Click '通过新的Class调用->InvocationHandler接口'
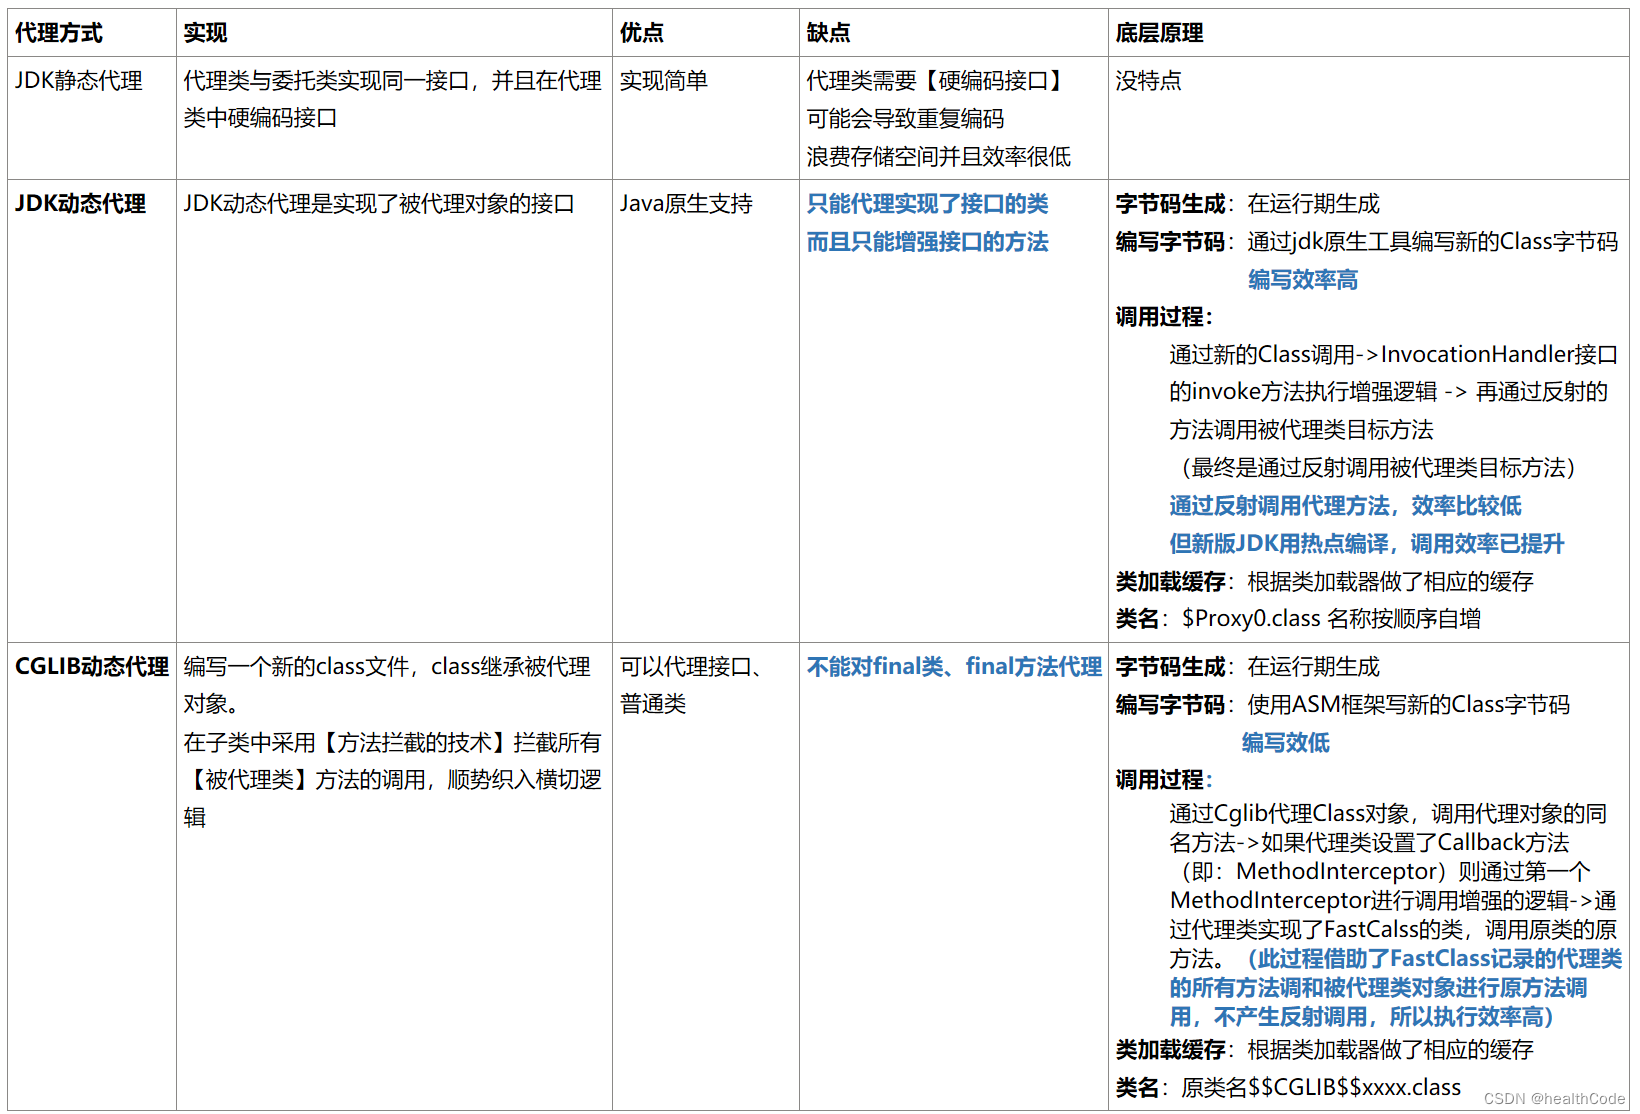 tap(1393, 355)
